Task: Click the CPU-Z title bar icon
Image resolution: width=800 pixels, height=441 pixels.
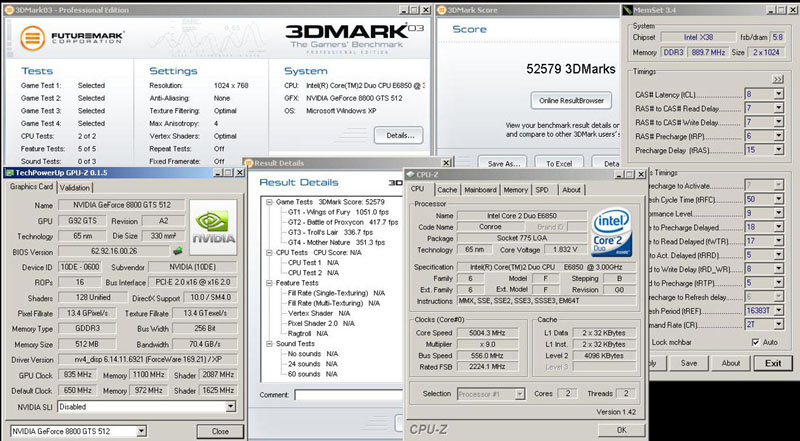Action: [x=410, y=175]
